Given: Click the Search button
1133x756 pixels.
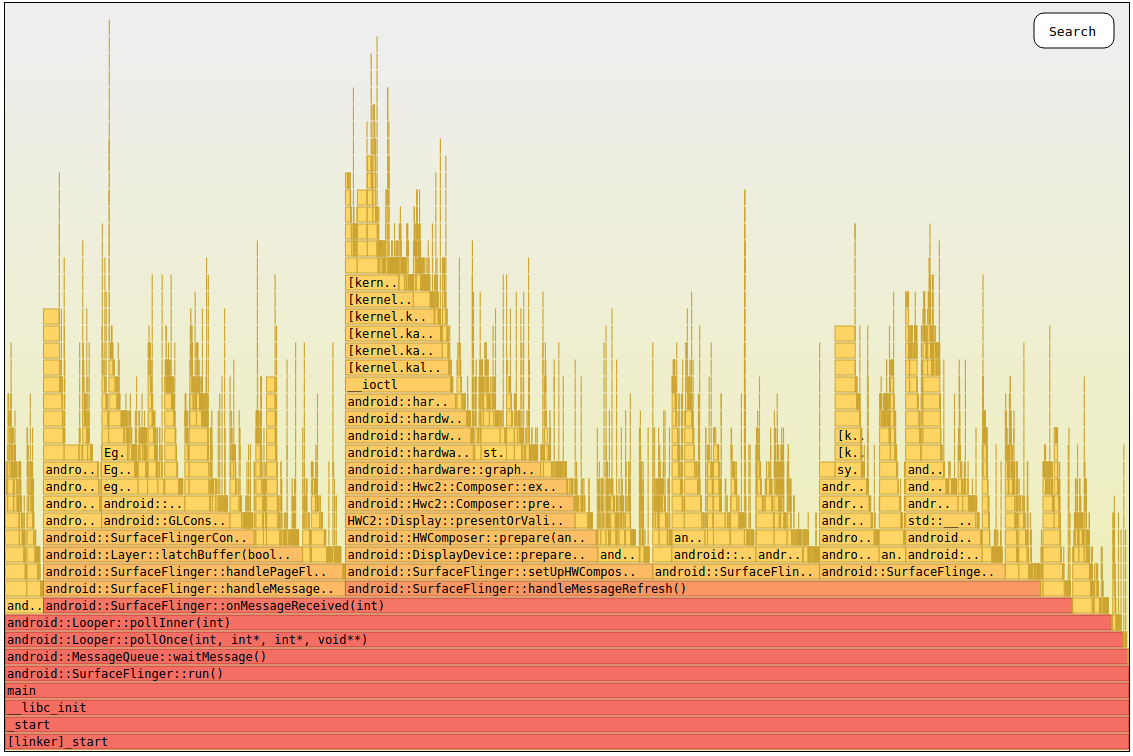Looking at the screenshot, I should (x=1073, y=31).
